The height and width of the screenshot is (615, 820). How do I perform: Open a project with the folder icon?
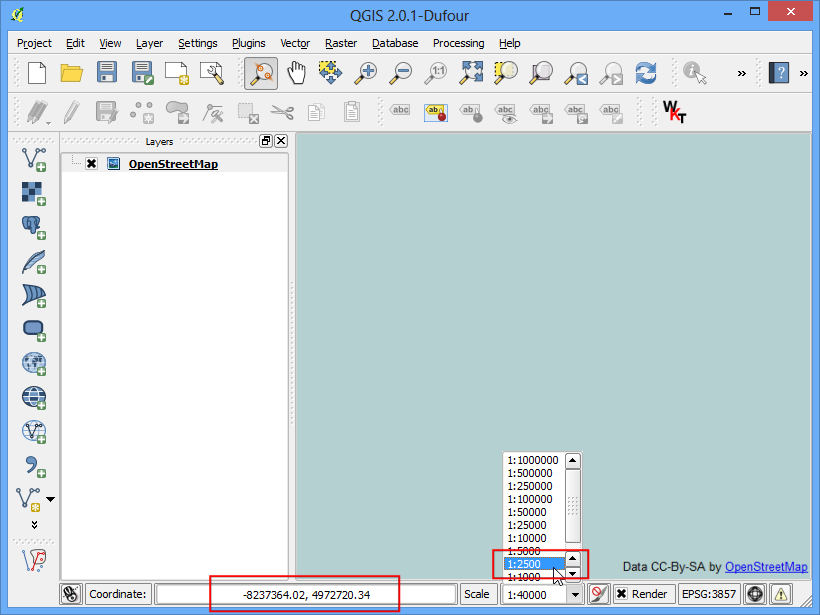pyautogui.click(x=71, y=73)
